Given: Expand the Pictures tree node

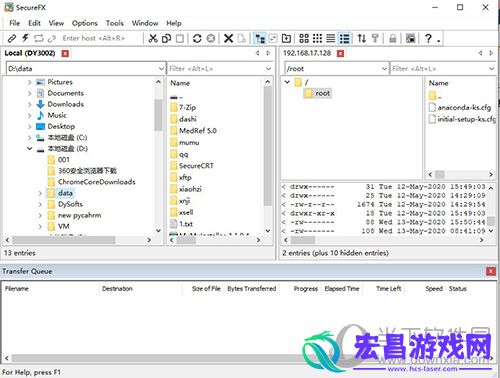Looking at the screenshot, I should (x=30, y=82).
